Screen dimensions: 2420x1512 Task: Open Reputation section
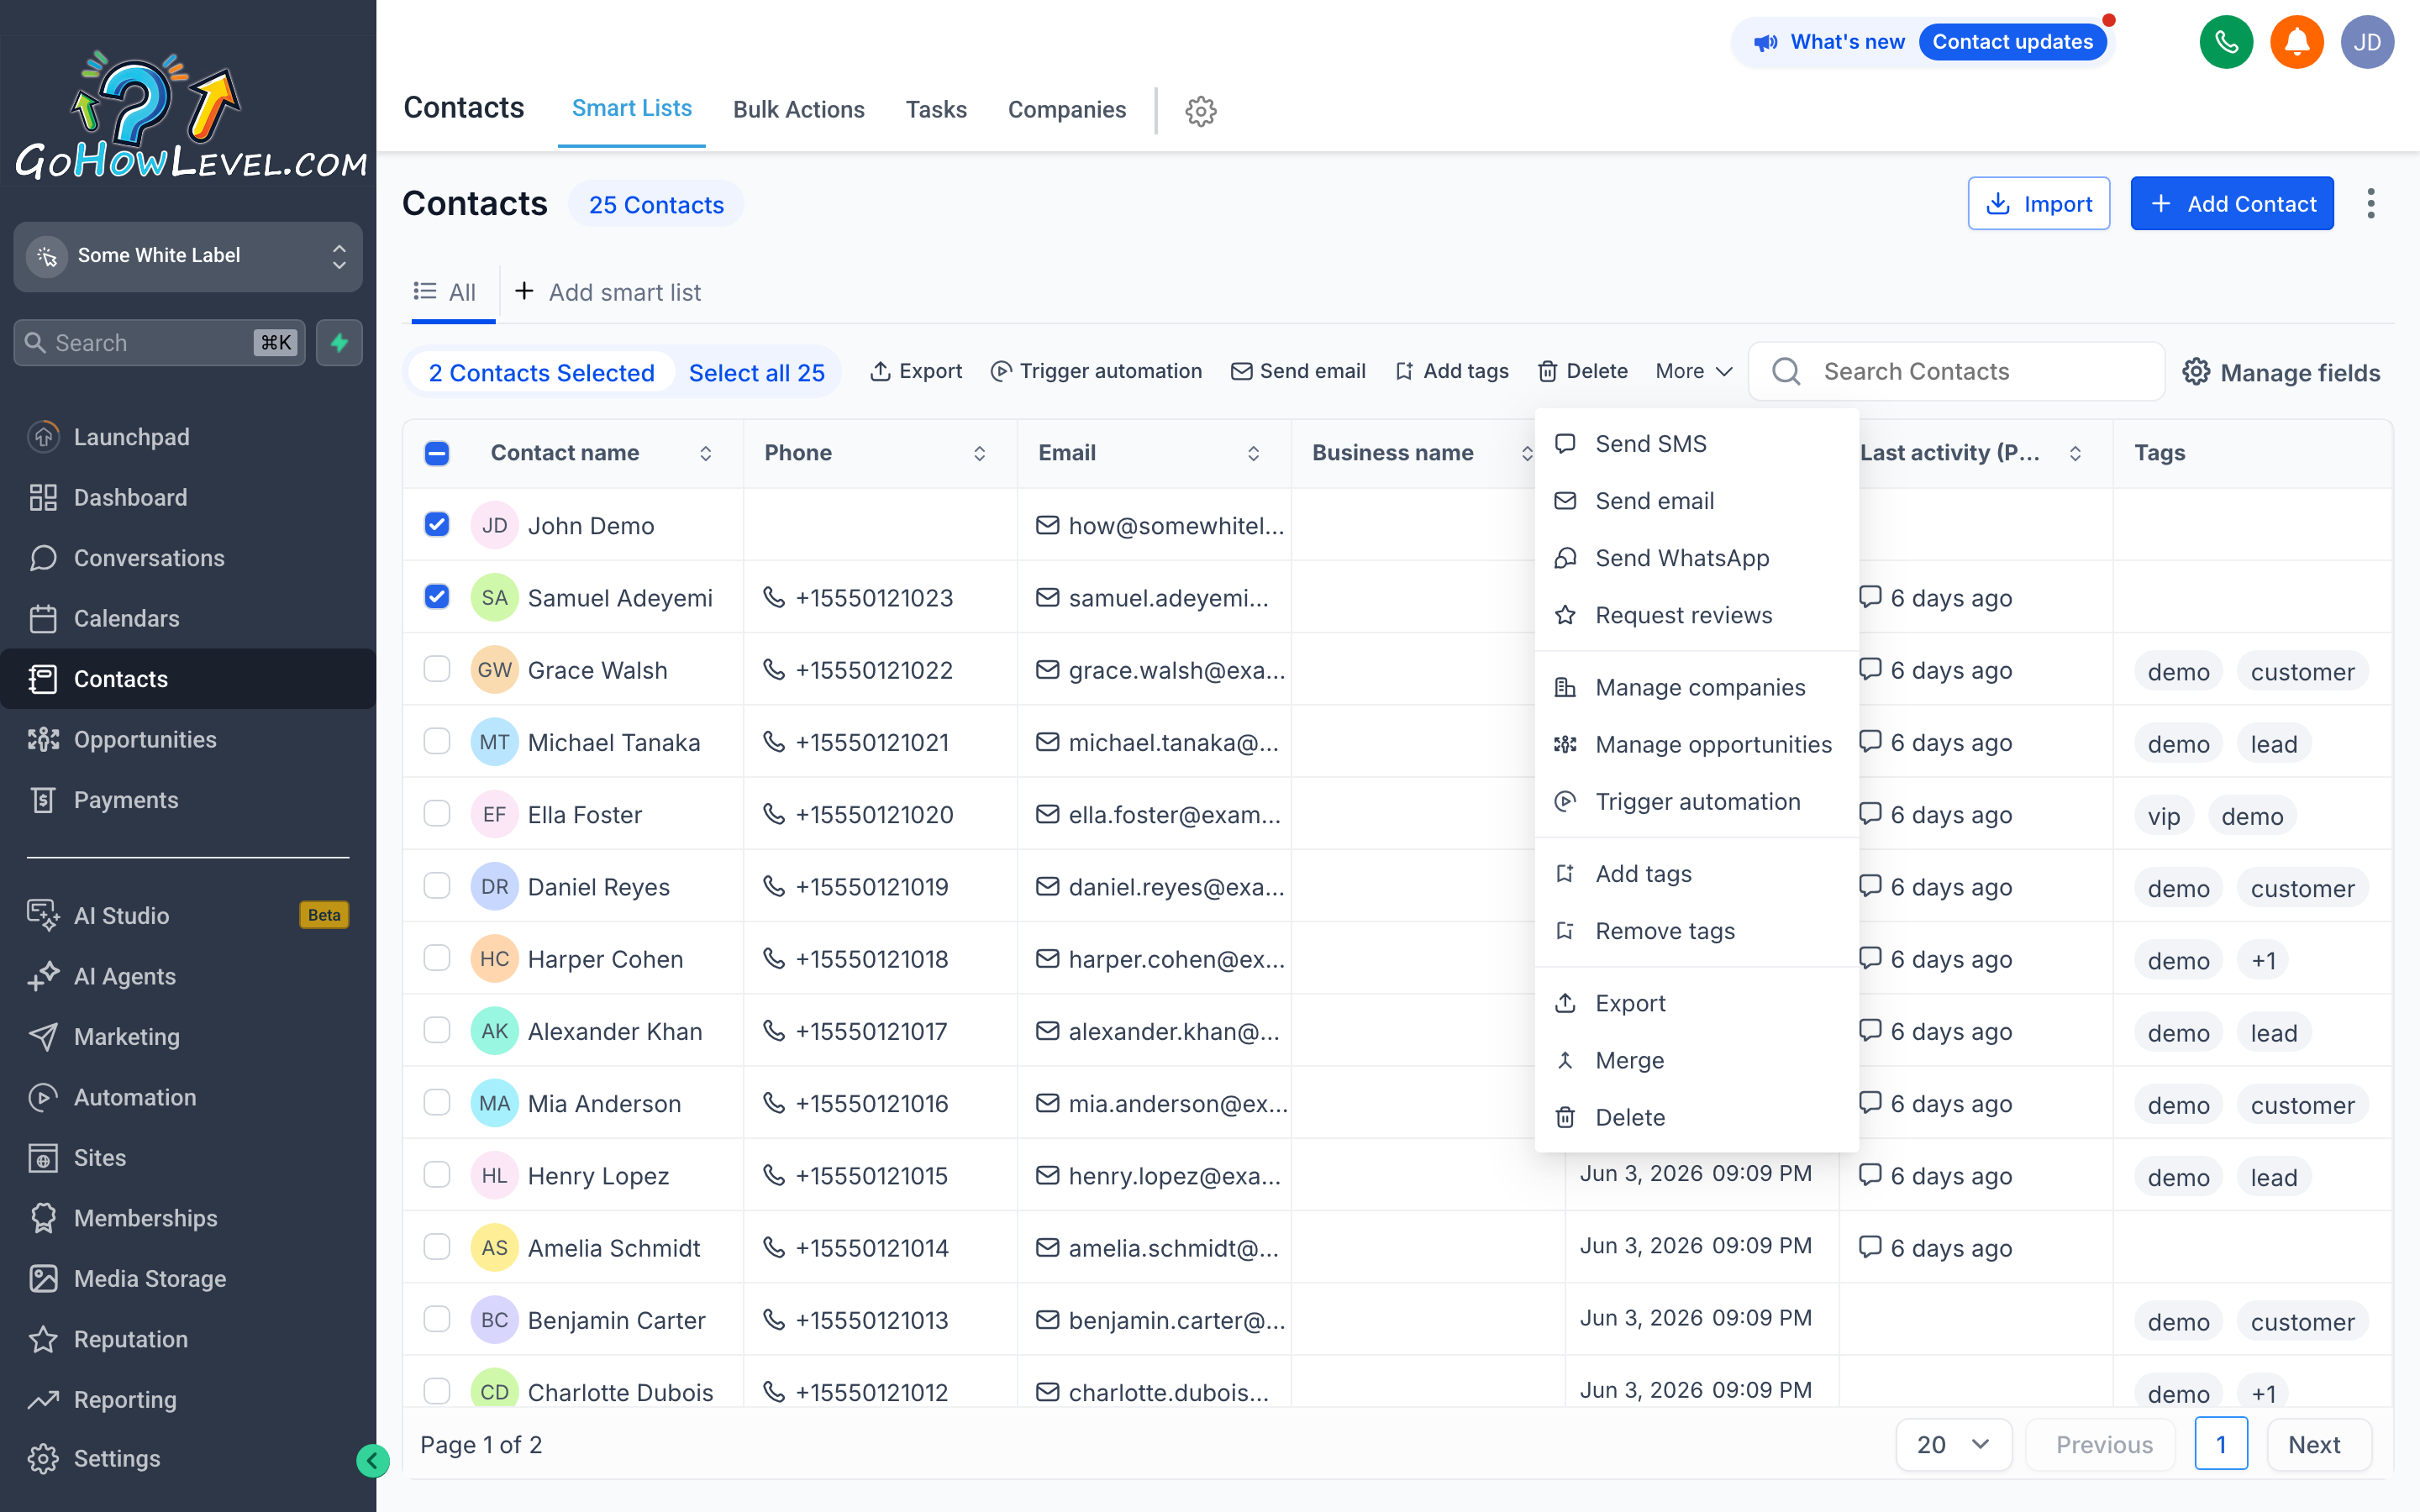188,1339
